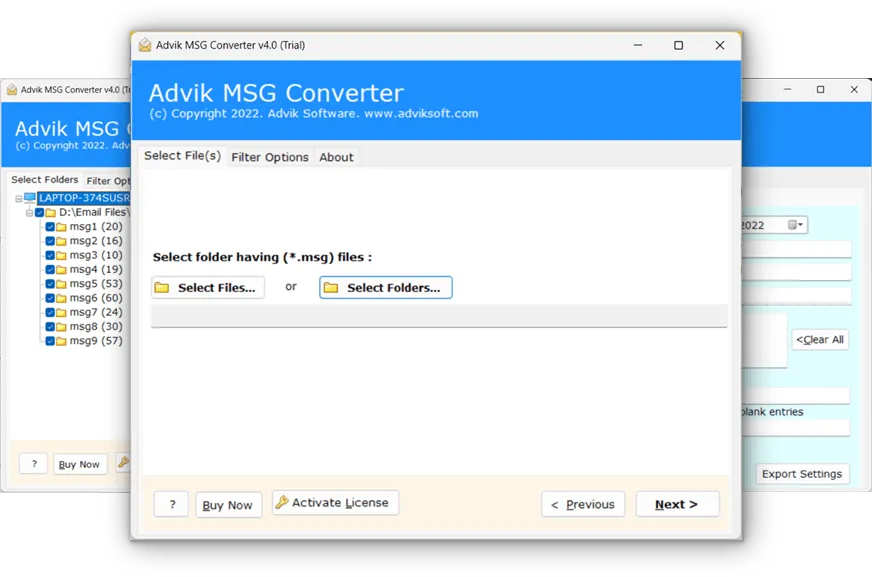Click the folder icon beside msg6 (60)
This screenshot has width=872, height=577.
(61, 298)
